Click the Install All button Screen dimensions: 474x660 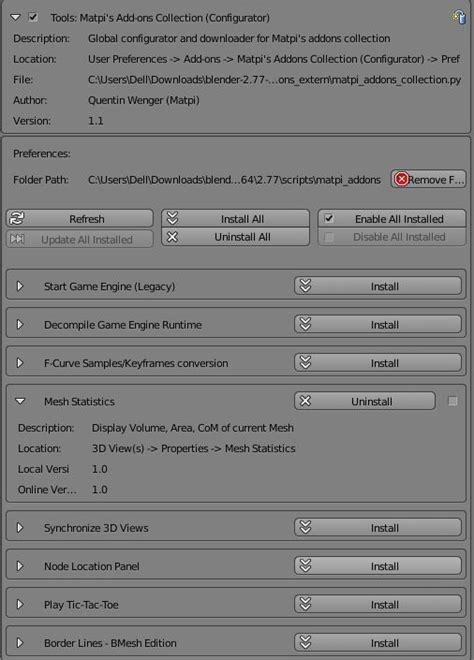click(235, 219)
